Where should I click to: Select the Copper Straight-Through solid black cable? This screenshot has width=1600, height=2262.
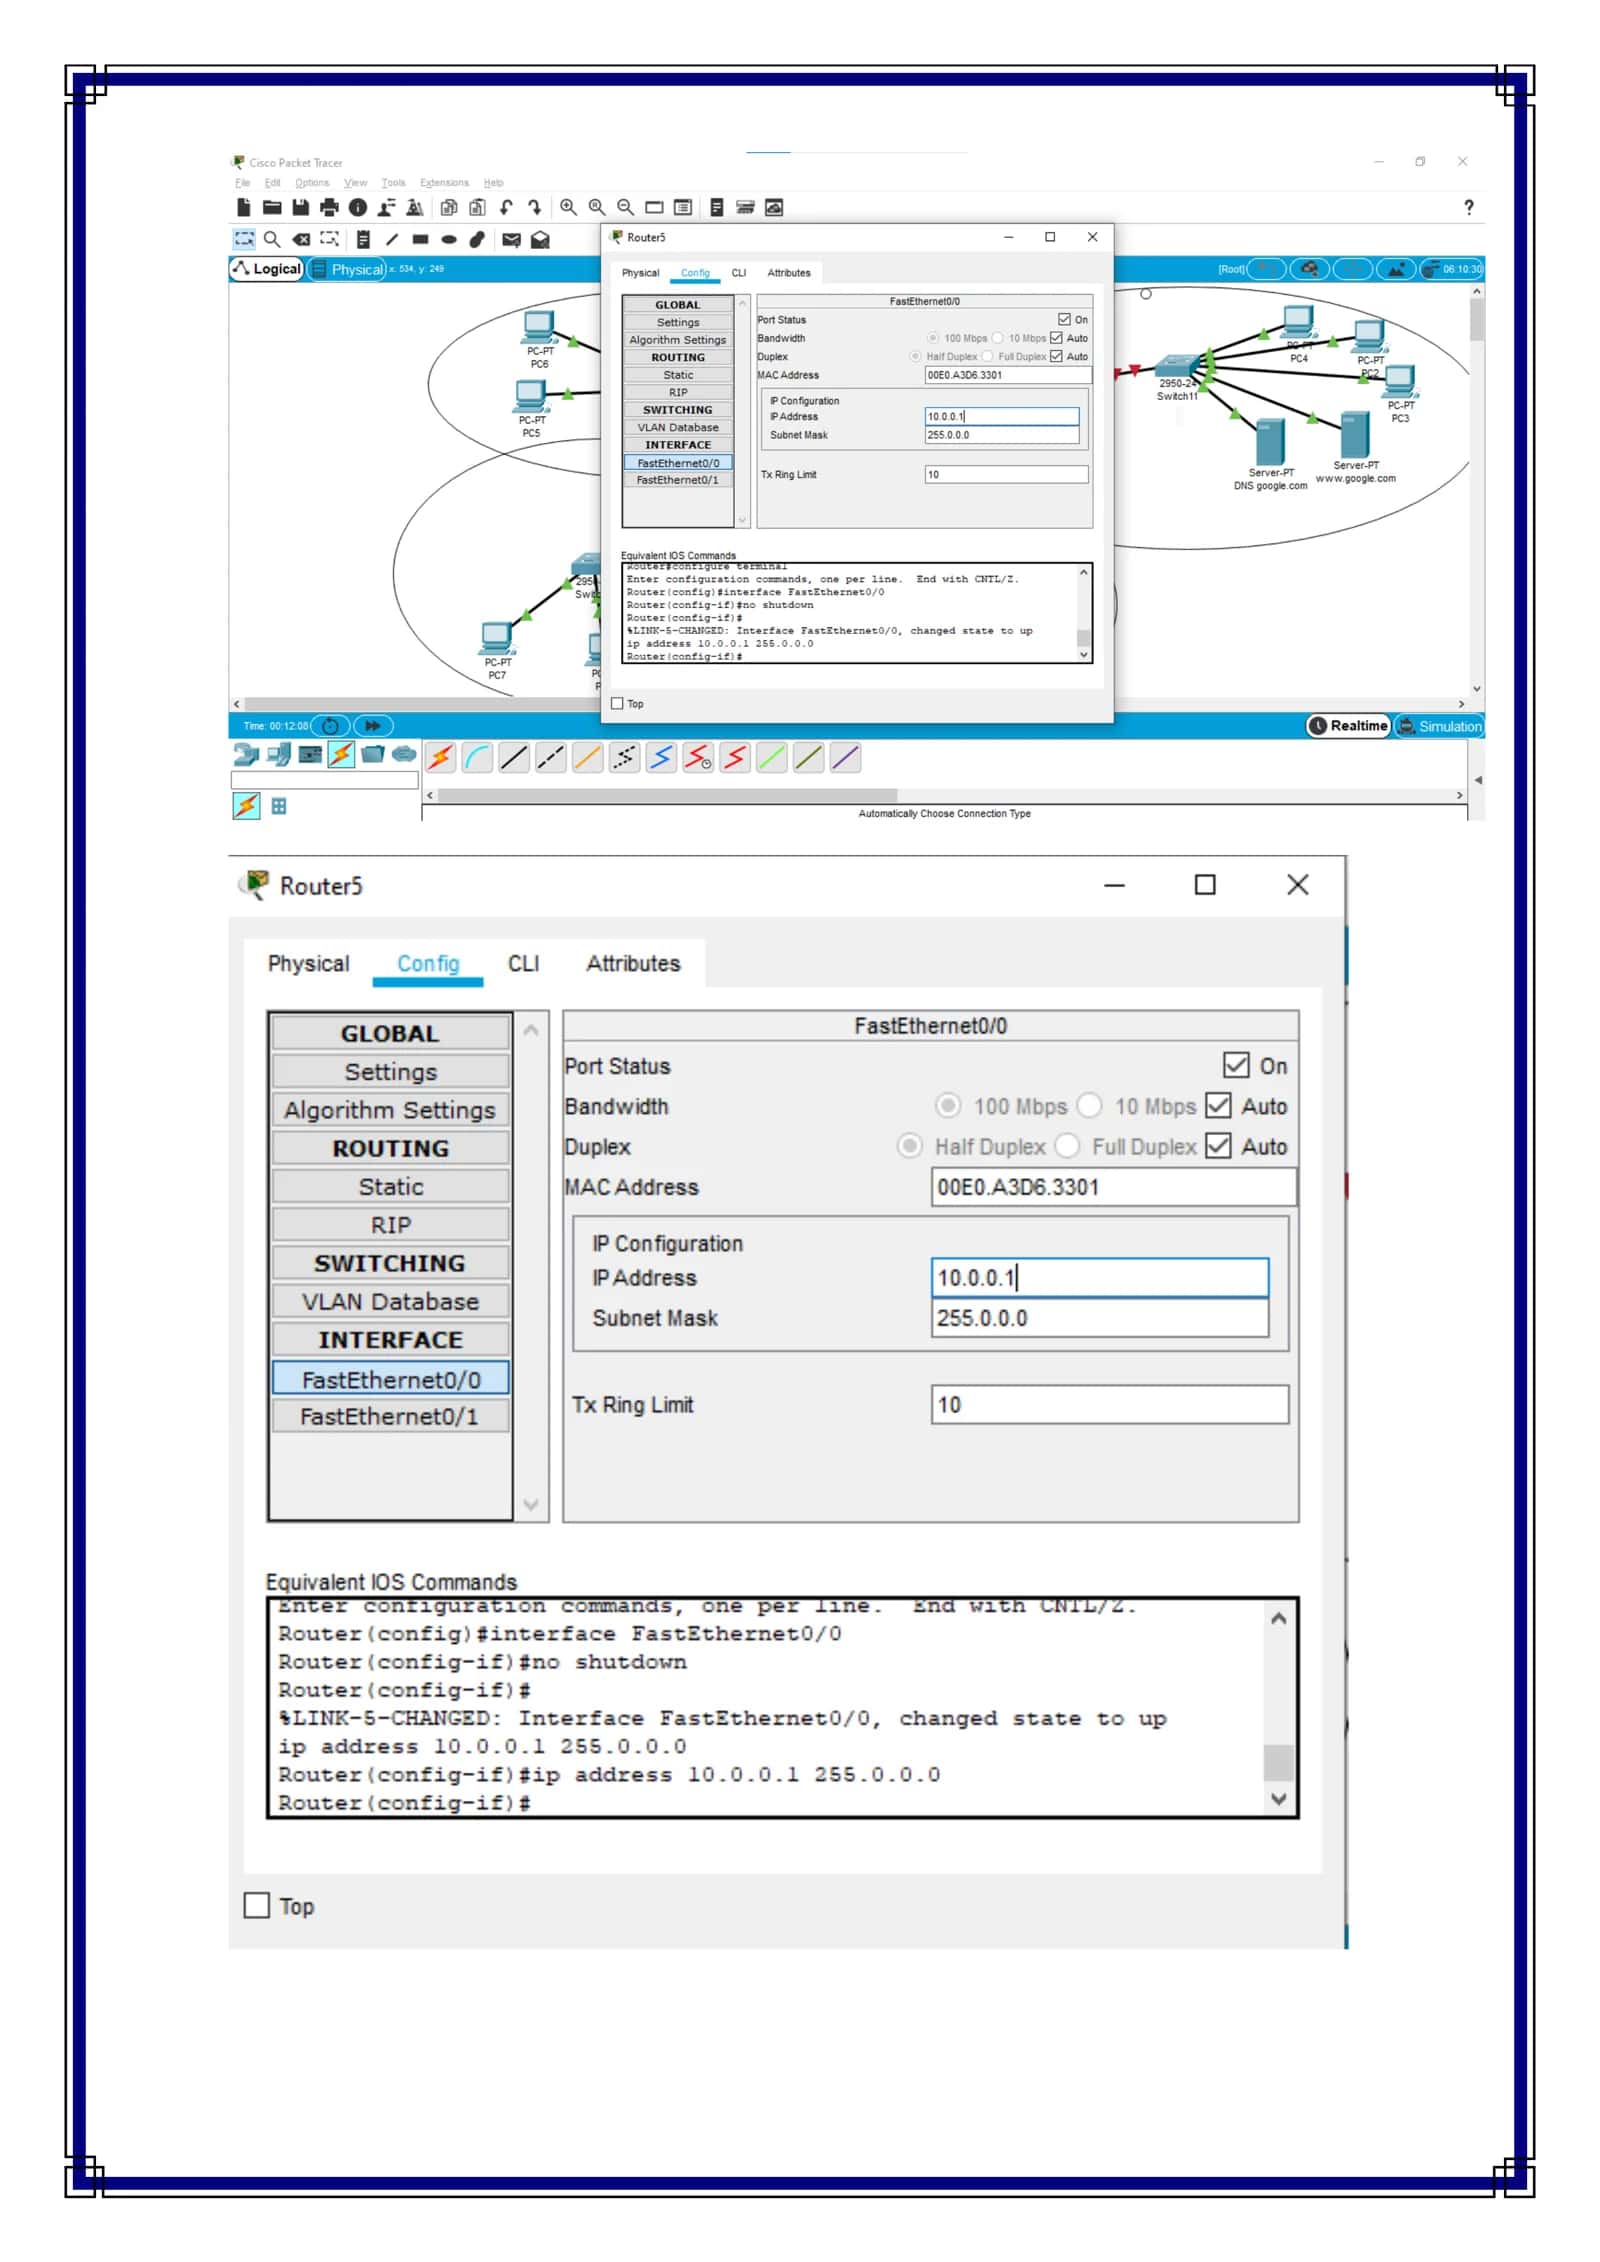tap(514, 758)
